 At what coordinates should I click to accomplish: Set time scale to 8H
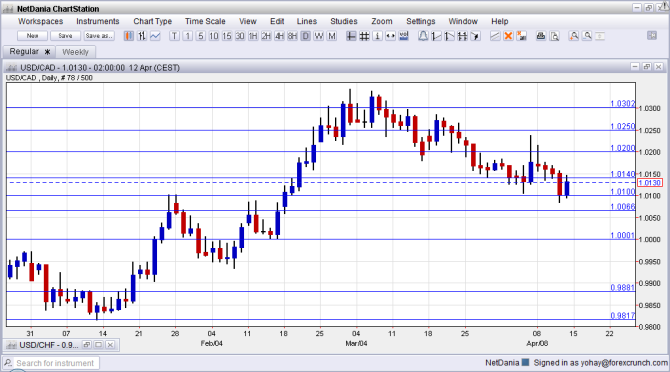(x=292, y=36)
